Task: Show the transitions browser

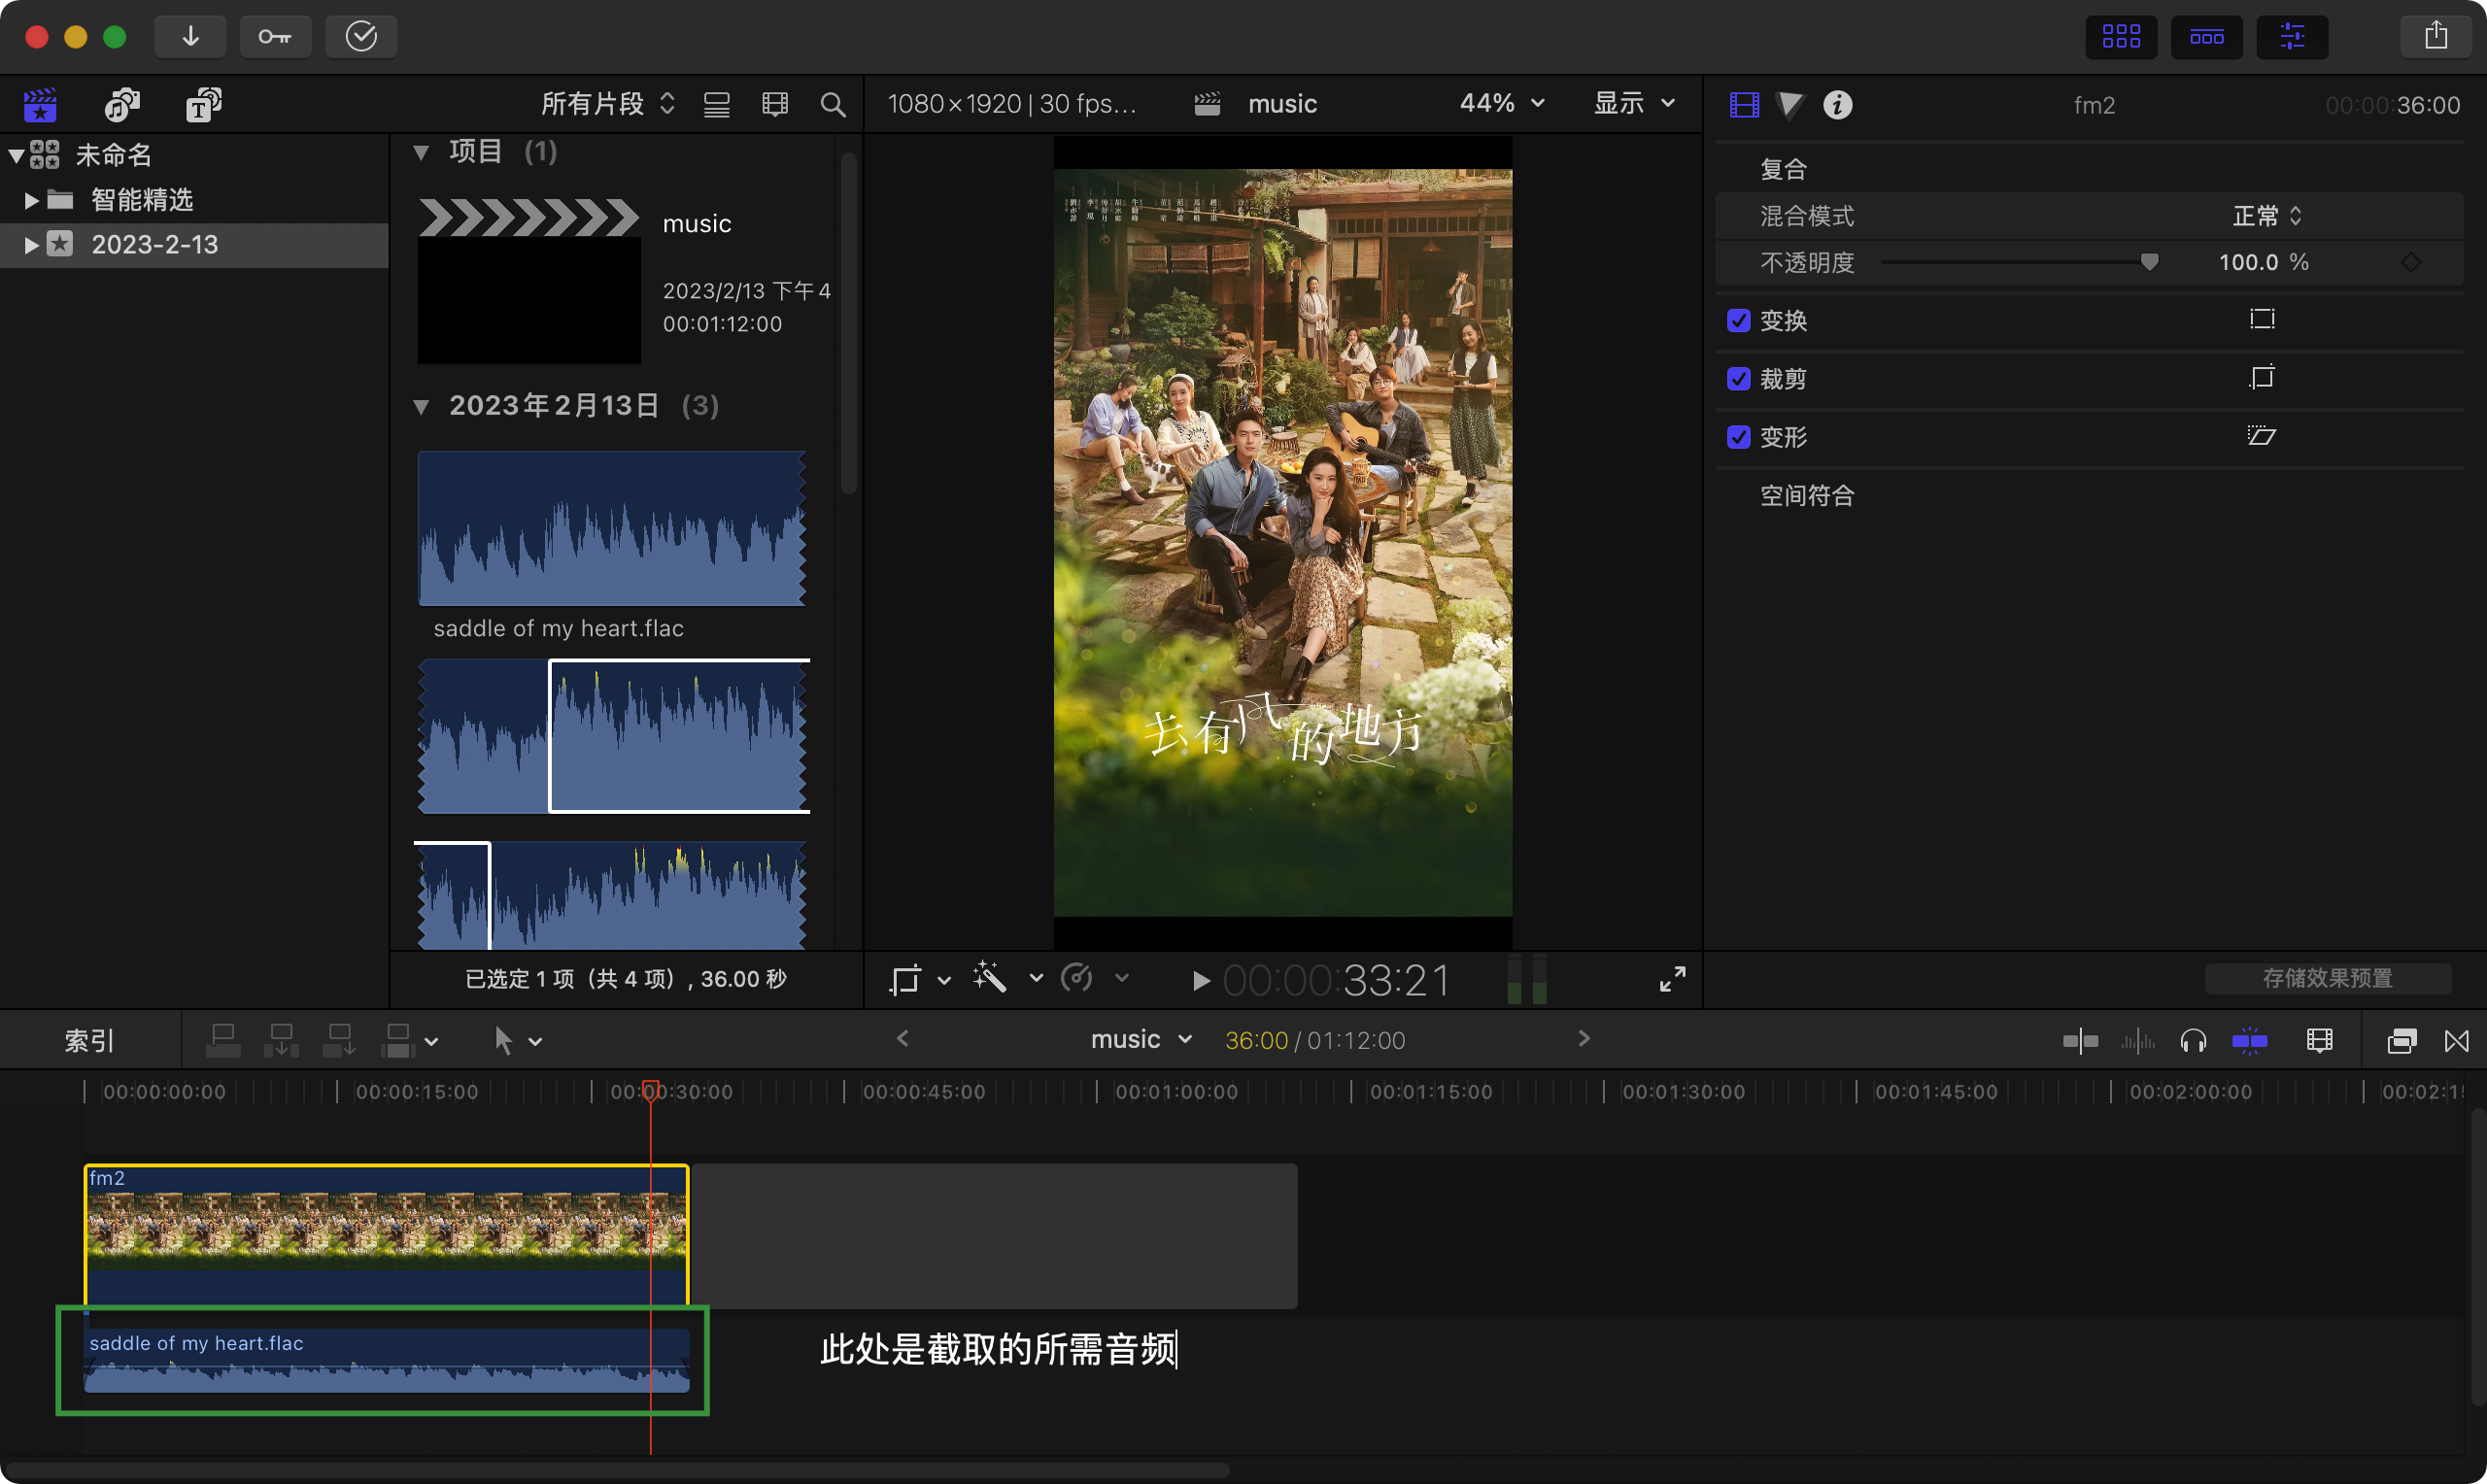Action: (x=2456, y=1041)
